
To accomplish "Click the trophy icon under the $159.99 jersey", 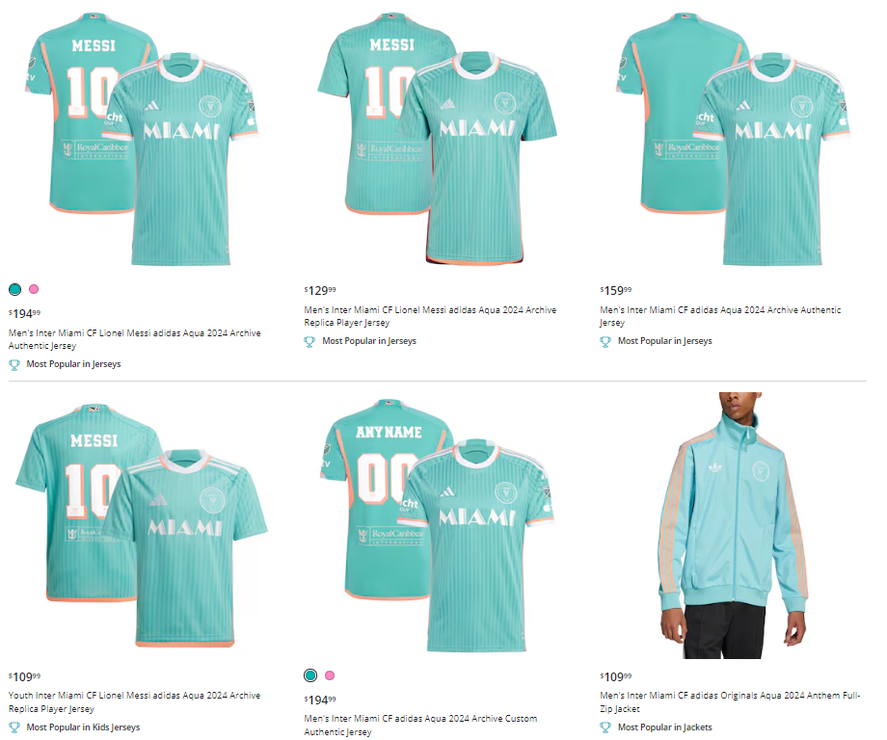I will click(x=605, y=342).
